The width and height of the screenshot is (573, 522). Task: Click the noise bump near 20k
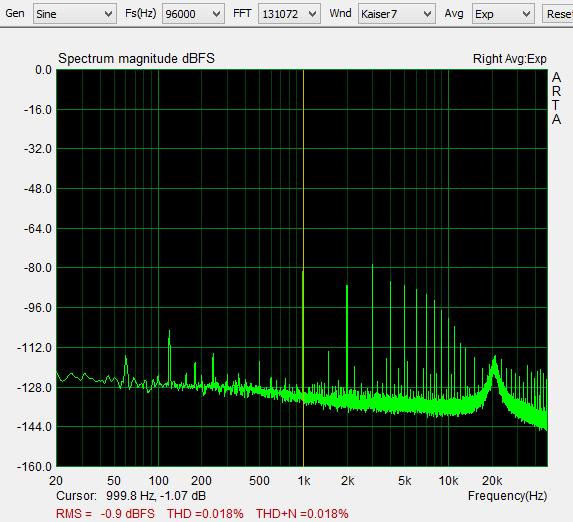pyautogui.click(x=494, y=366)
